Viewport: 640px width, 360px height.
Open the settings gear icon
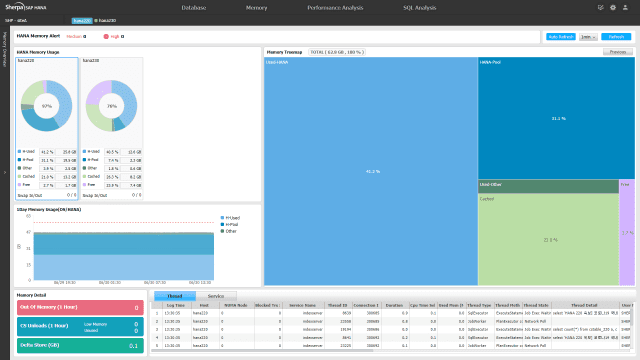point(613,7)
